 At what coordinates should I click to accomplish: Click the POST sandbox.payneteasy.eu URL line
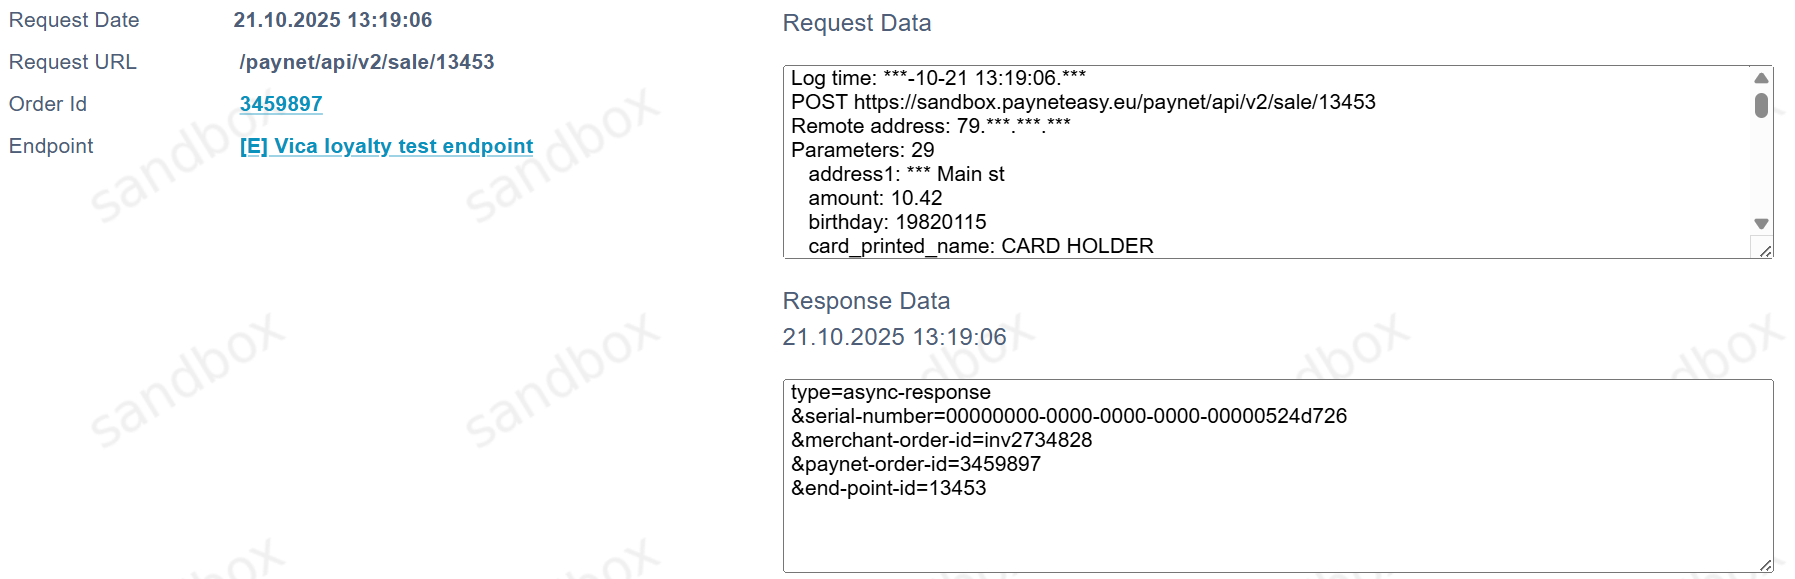point(1083,102)
